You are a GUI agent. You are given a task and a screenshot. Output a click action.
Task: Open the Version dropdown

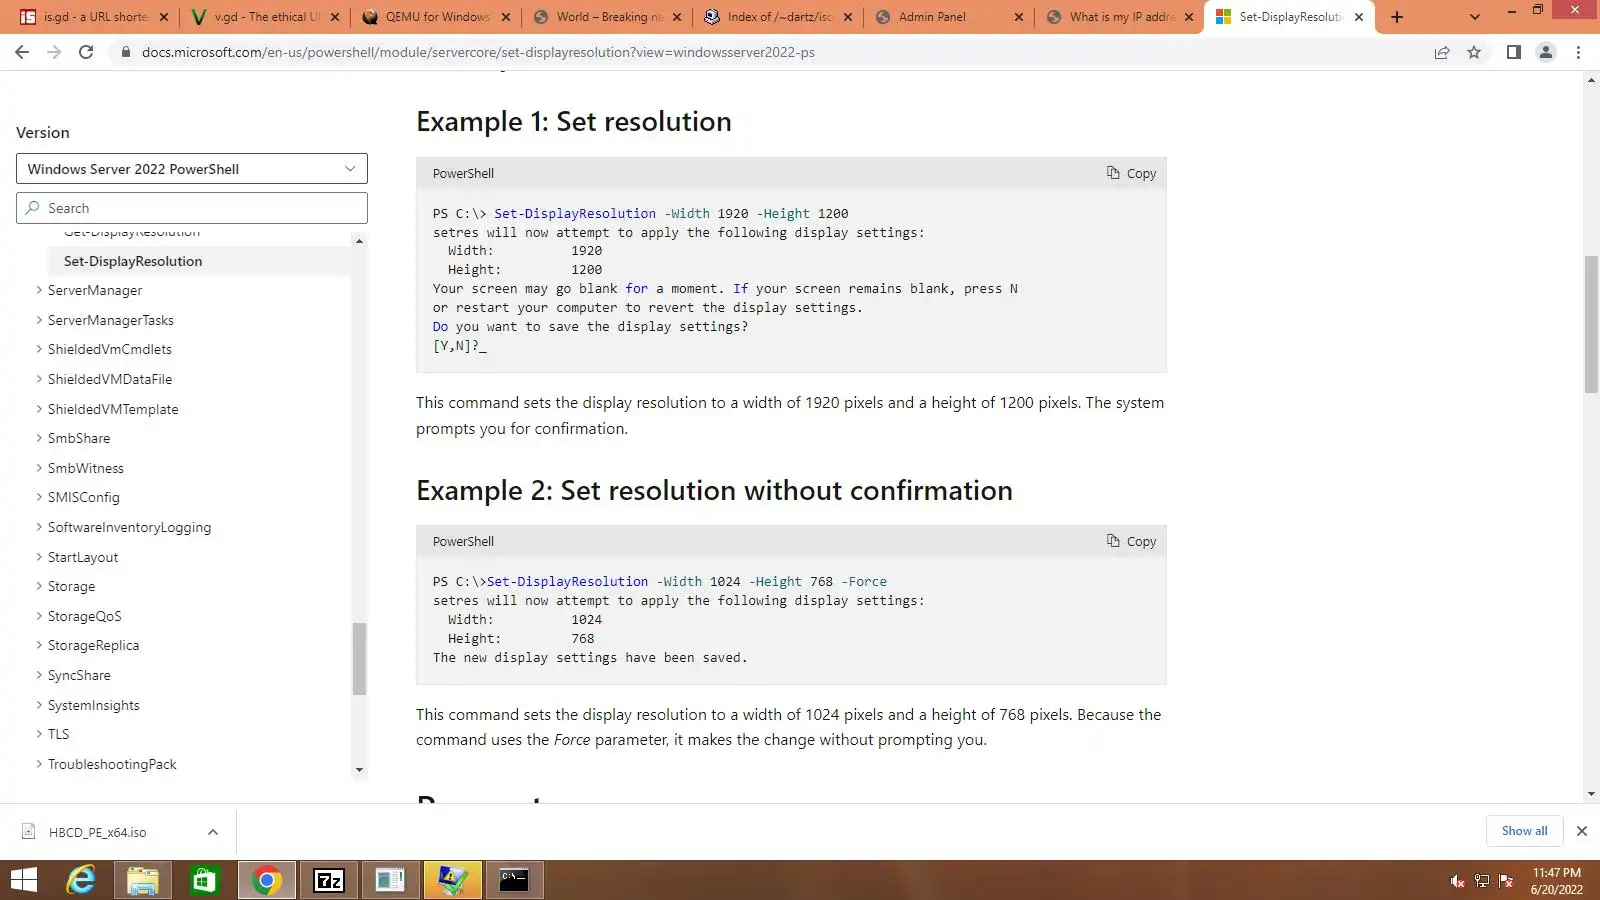point(192,169)
